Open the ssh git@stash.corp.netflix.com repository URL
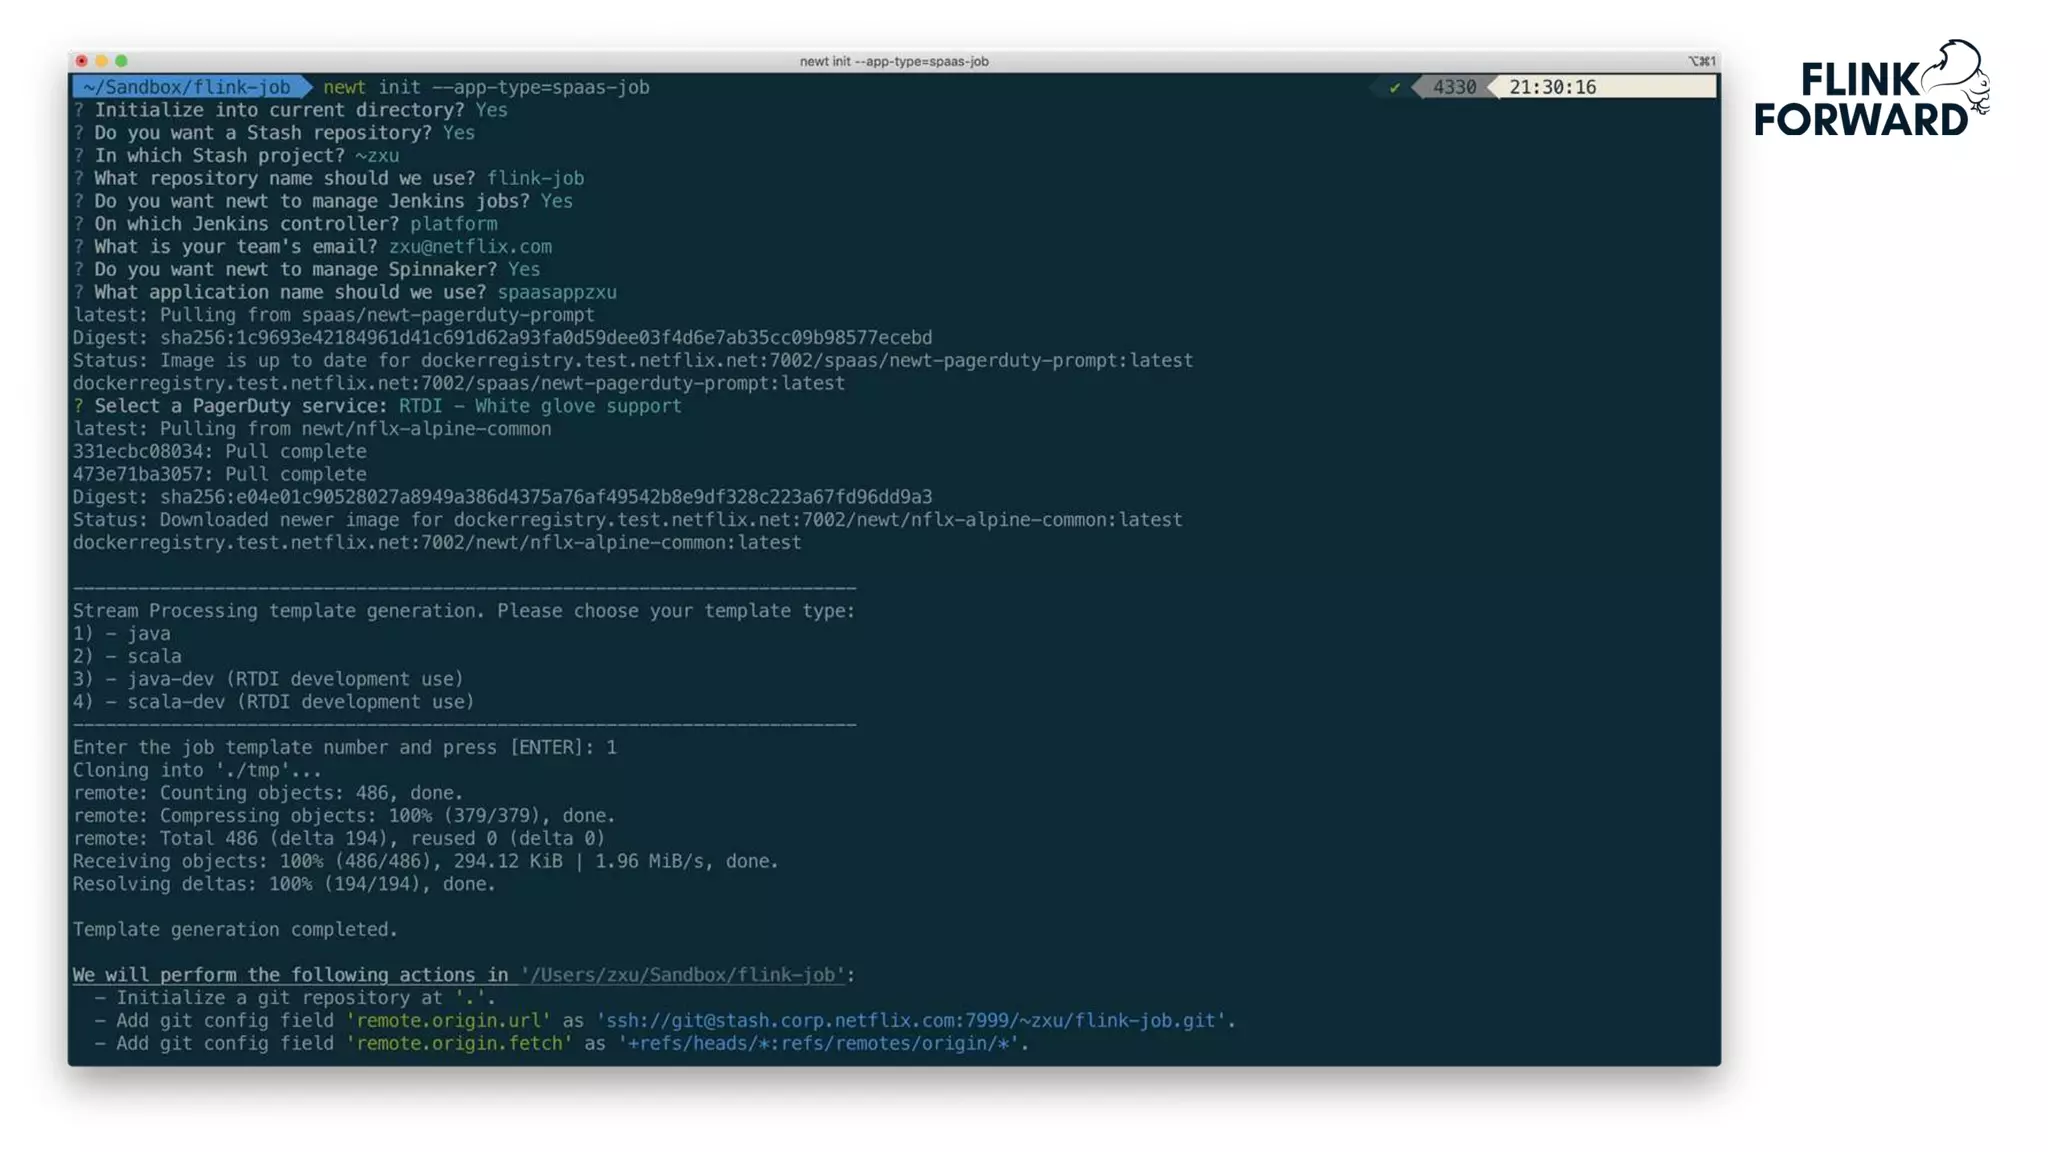2048x1152 pixels. point(911,1021)
